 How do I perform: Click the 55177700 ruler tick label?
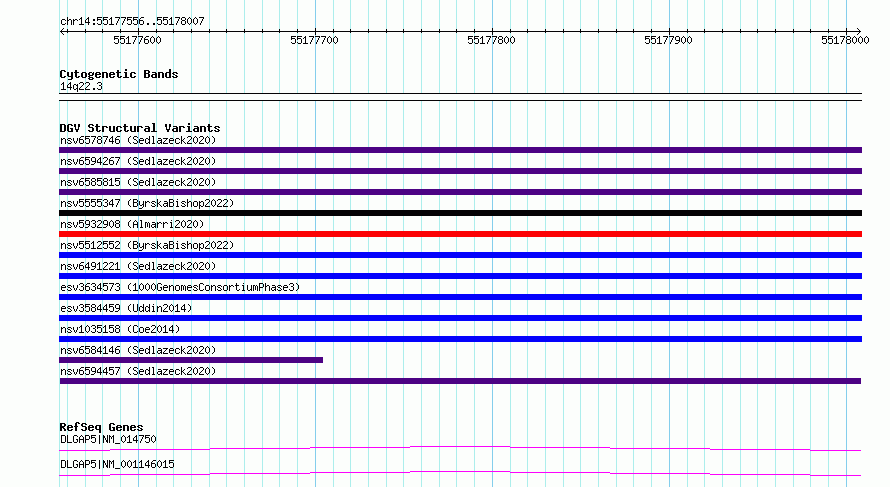click(x=314, y=40)
